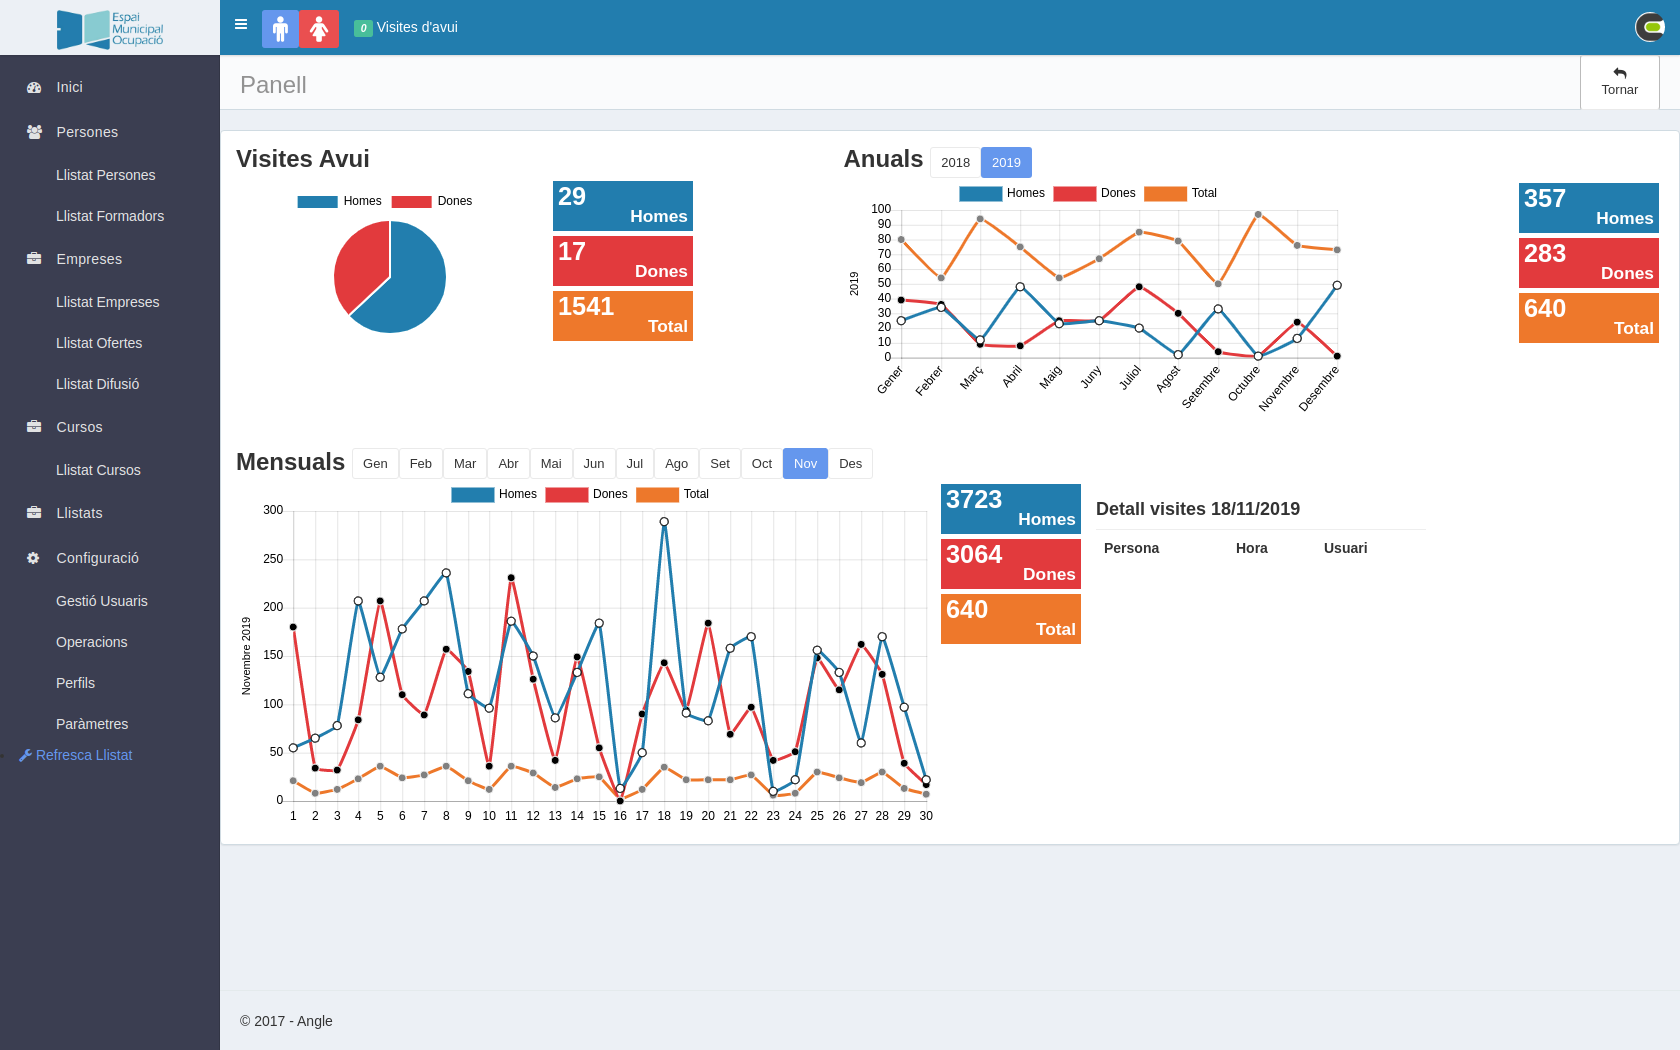The image size is (1680, 1050).
Task: Click the red female visitor icon
Action: [x=320, y=29]
